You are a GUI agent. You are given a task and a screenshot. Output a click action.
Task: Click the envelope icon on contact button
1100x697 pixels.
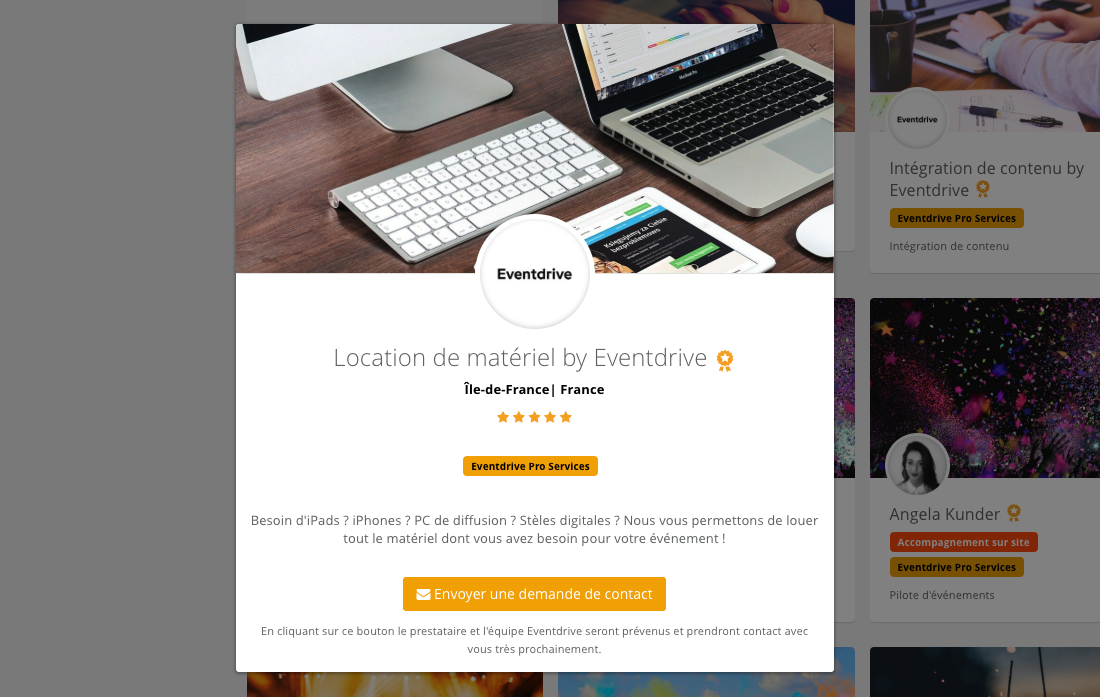pyautogui.click(x=423, y=595)
